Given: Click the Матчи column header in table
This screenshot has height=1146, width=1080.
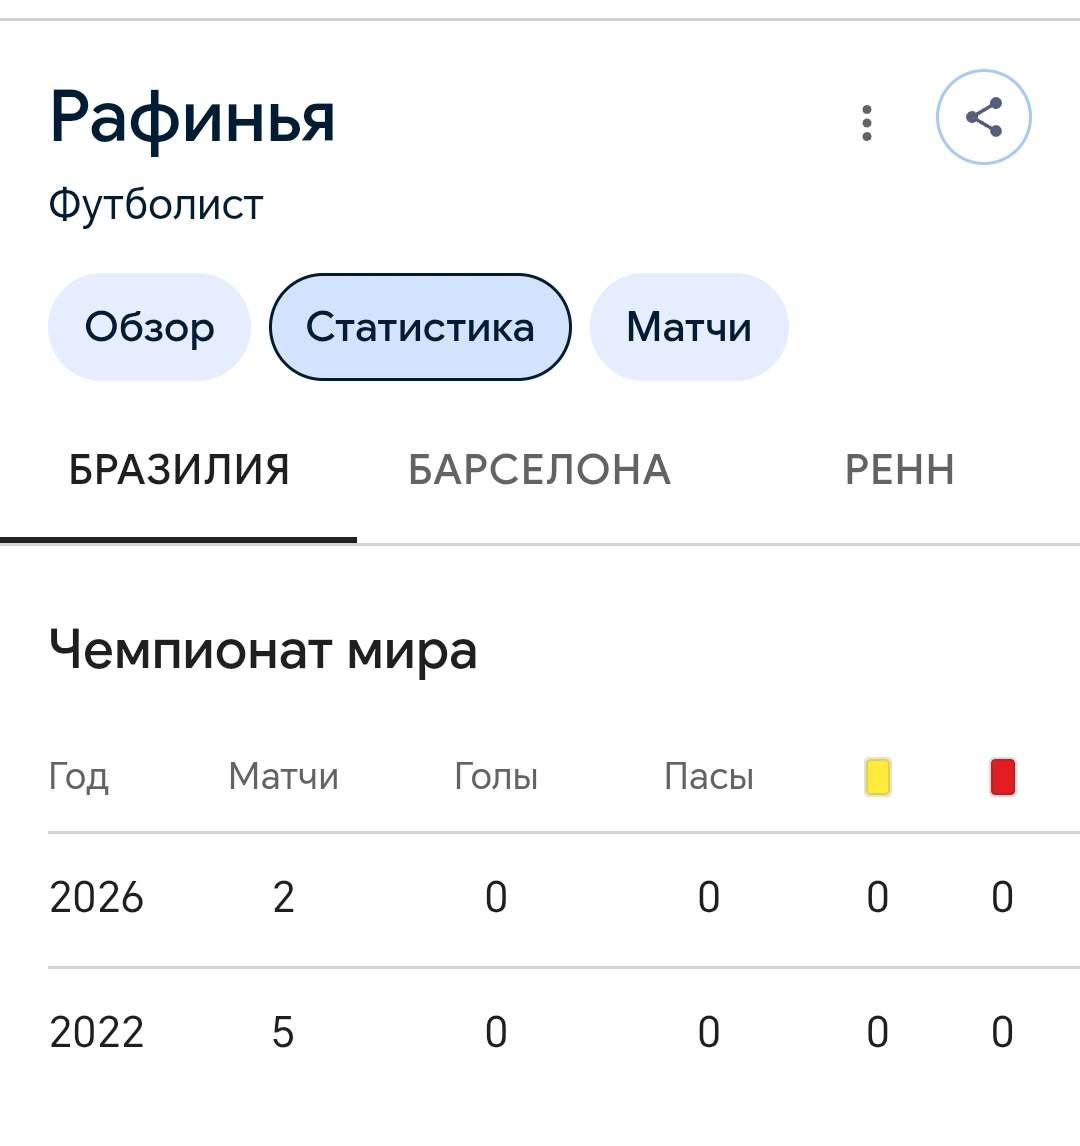Looking at the screenshot, I should pos(284,776).
